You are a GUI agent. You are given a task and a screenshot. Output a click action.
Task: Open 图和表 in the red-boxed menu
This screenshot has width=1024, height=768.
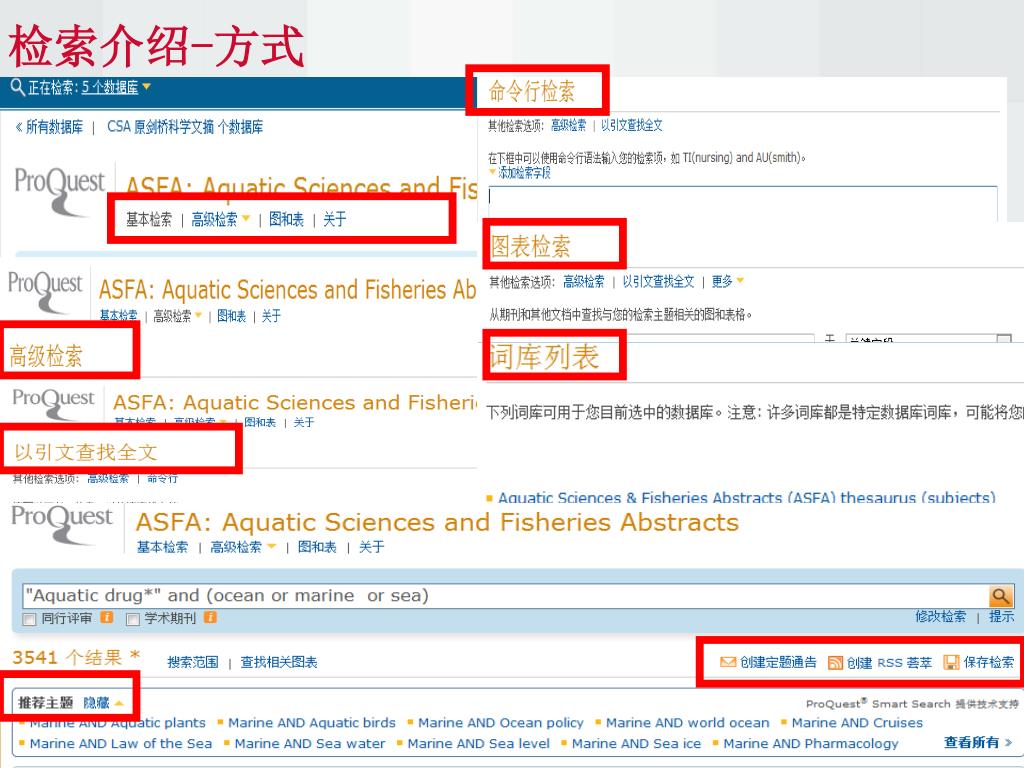tap(286, 219)
